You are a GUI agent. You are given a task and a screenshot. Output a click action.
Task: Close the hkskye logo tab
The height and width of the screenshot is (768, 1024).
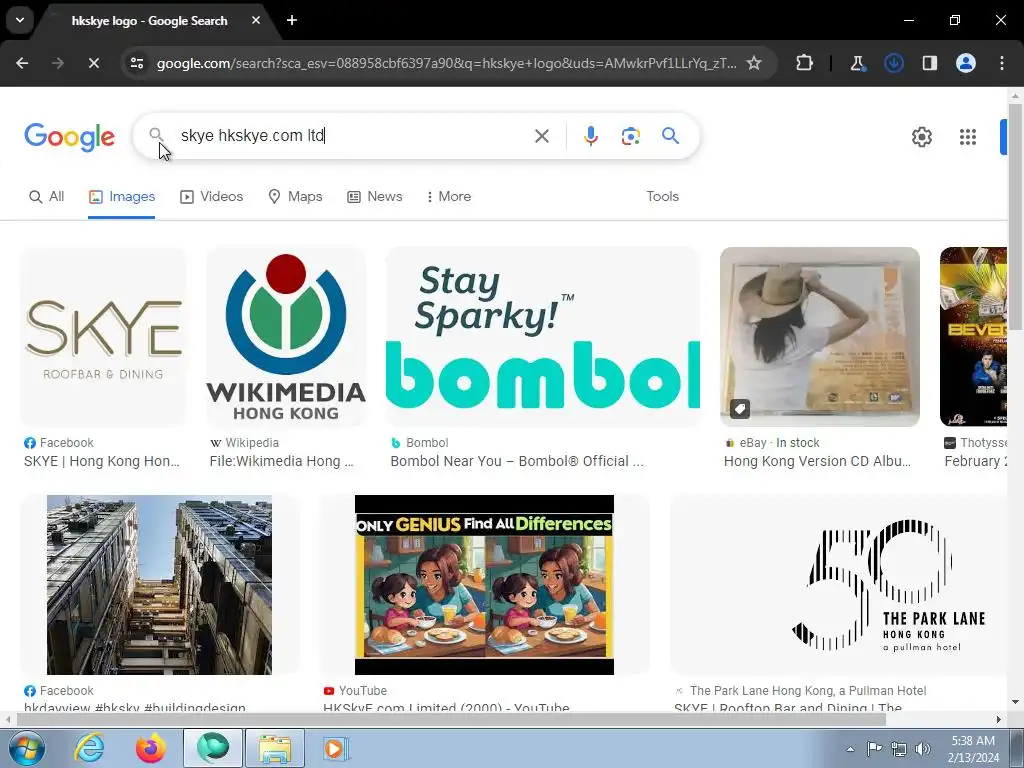tap(255, 20)
